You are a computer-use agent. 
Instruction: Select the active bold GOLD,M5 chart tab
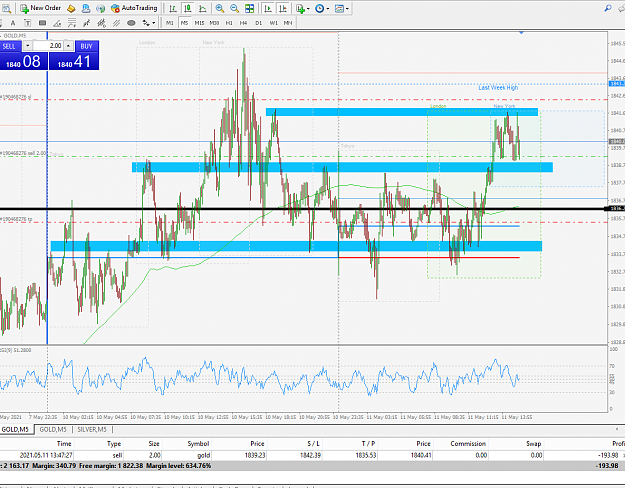[x=16, y=429]
